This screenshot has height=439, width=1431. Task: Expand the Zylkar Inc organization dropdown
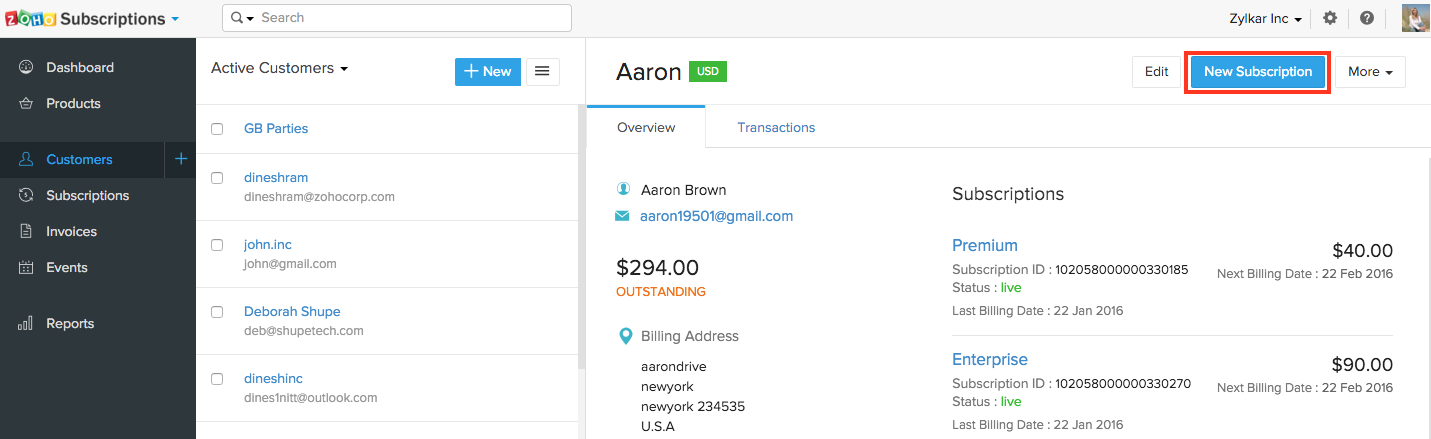[x=1265, y=19]
